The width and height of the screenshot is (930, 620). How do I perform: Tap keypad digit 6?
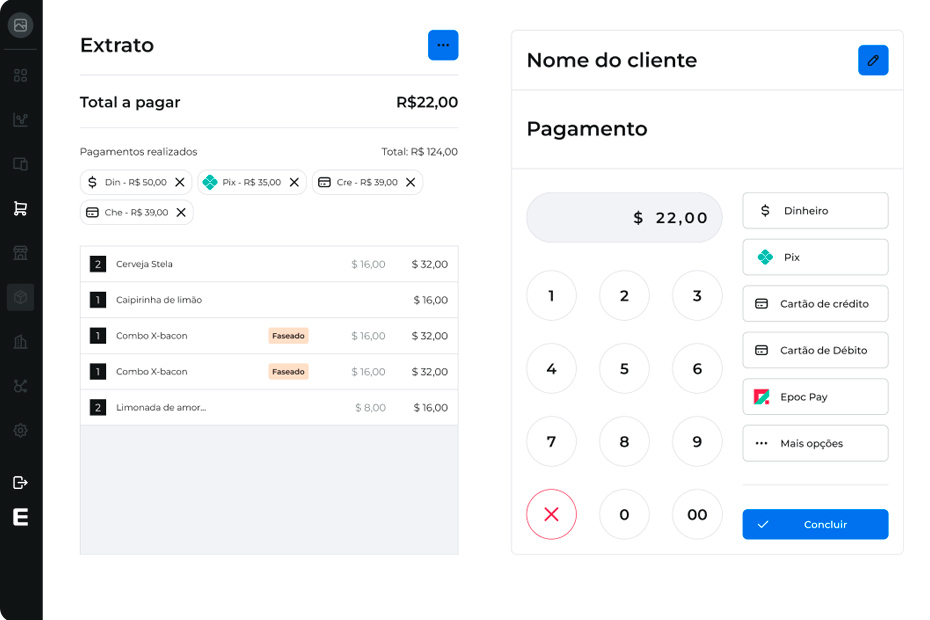pos(698,368)
